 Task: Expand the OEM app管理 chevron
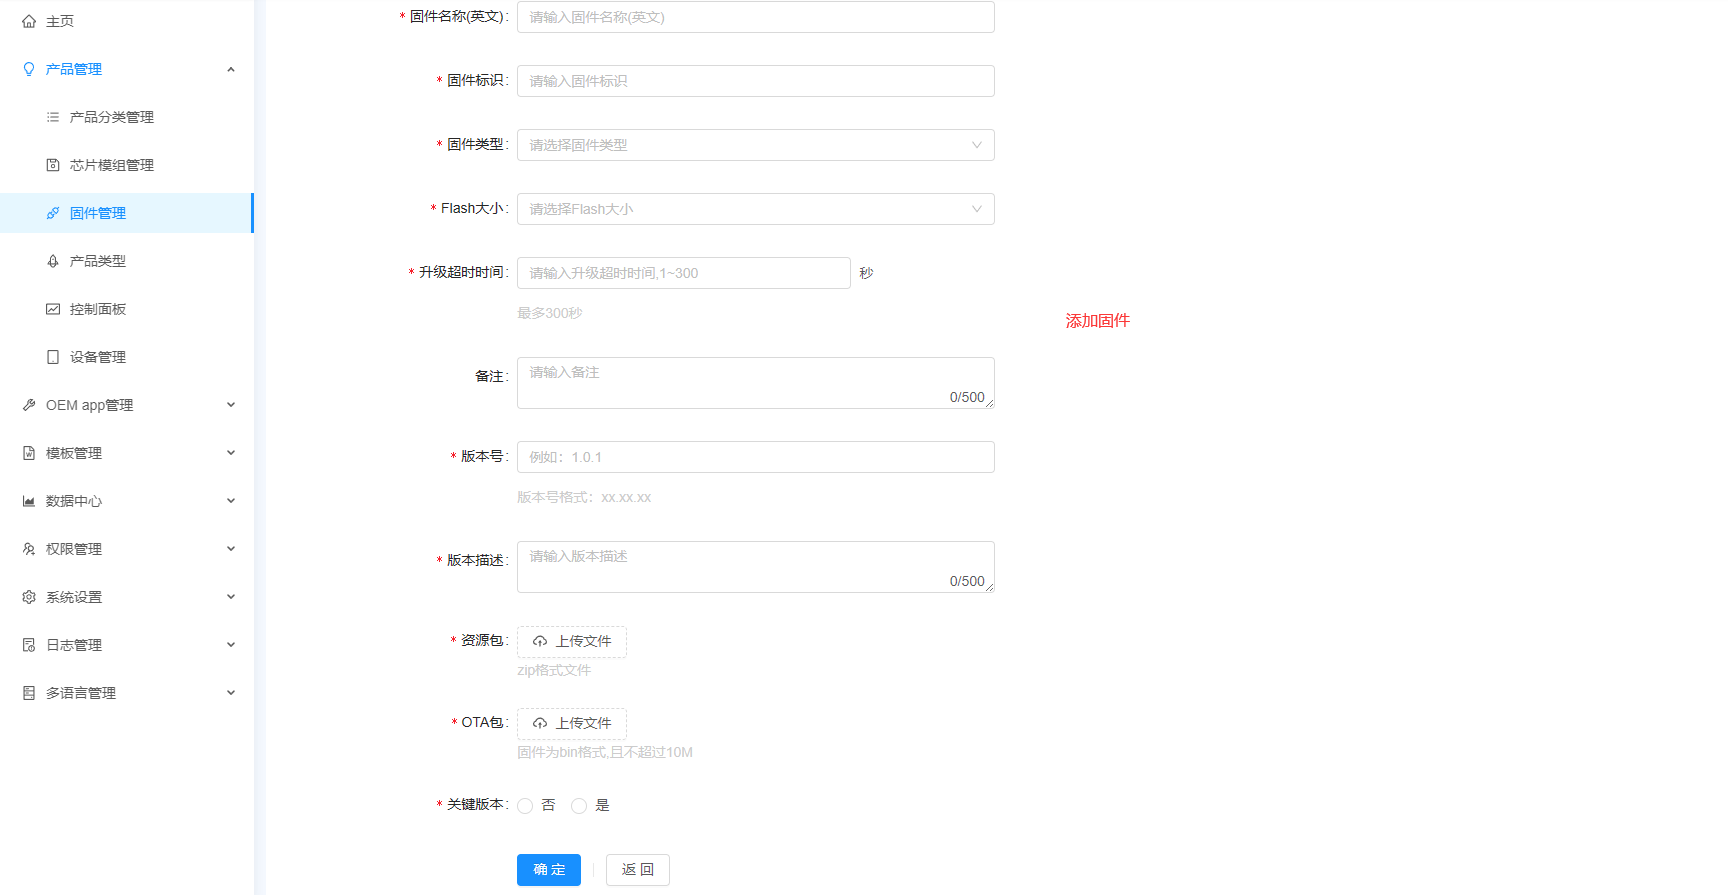231,405
